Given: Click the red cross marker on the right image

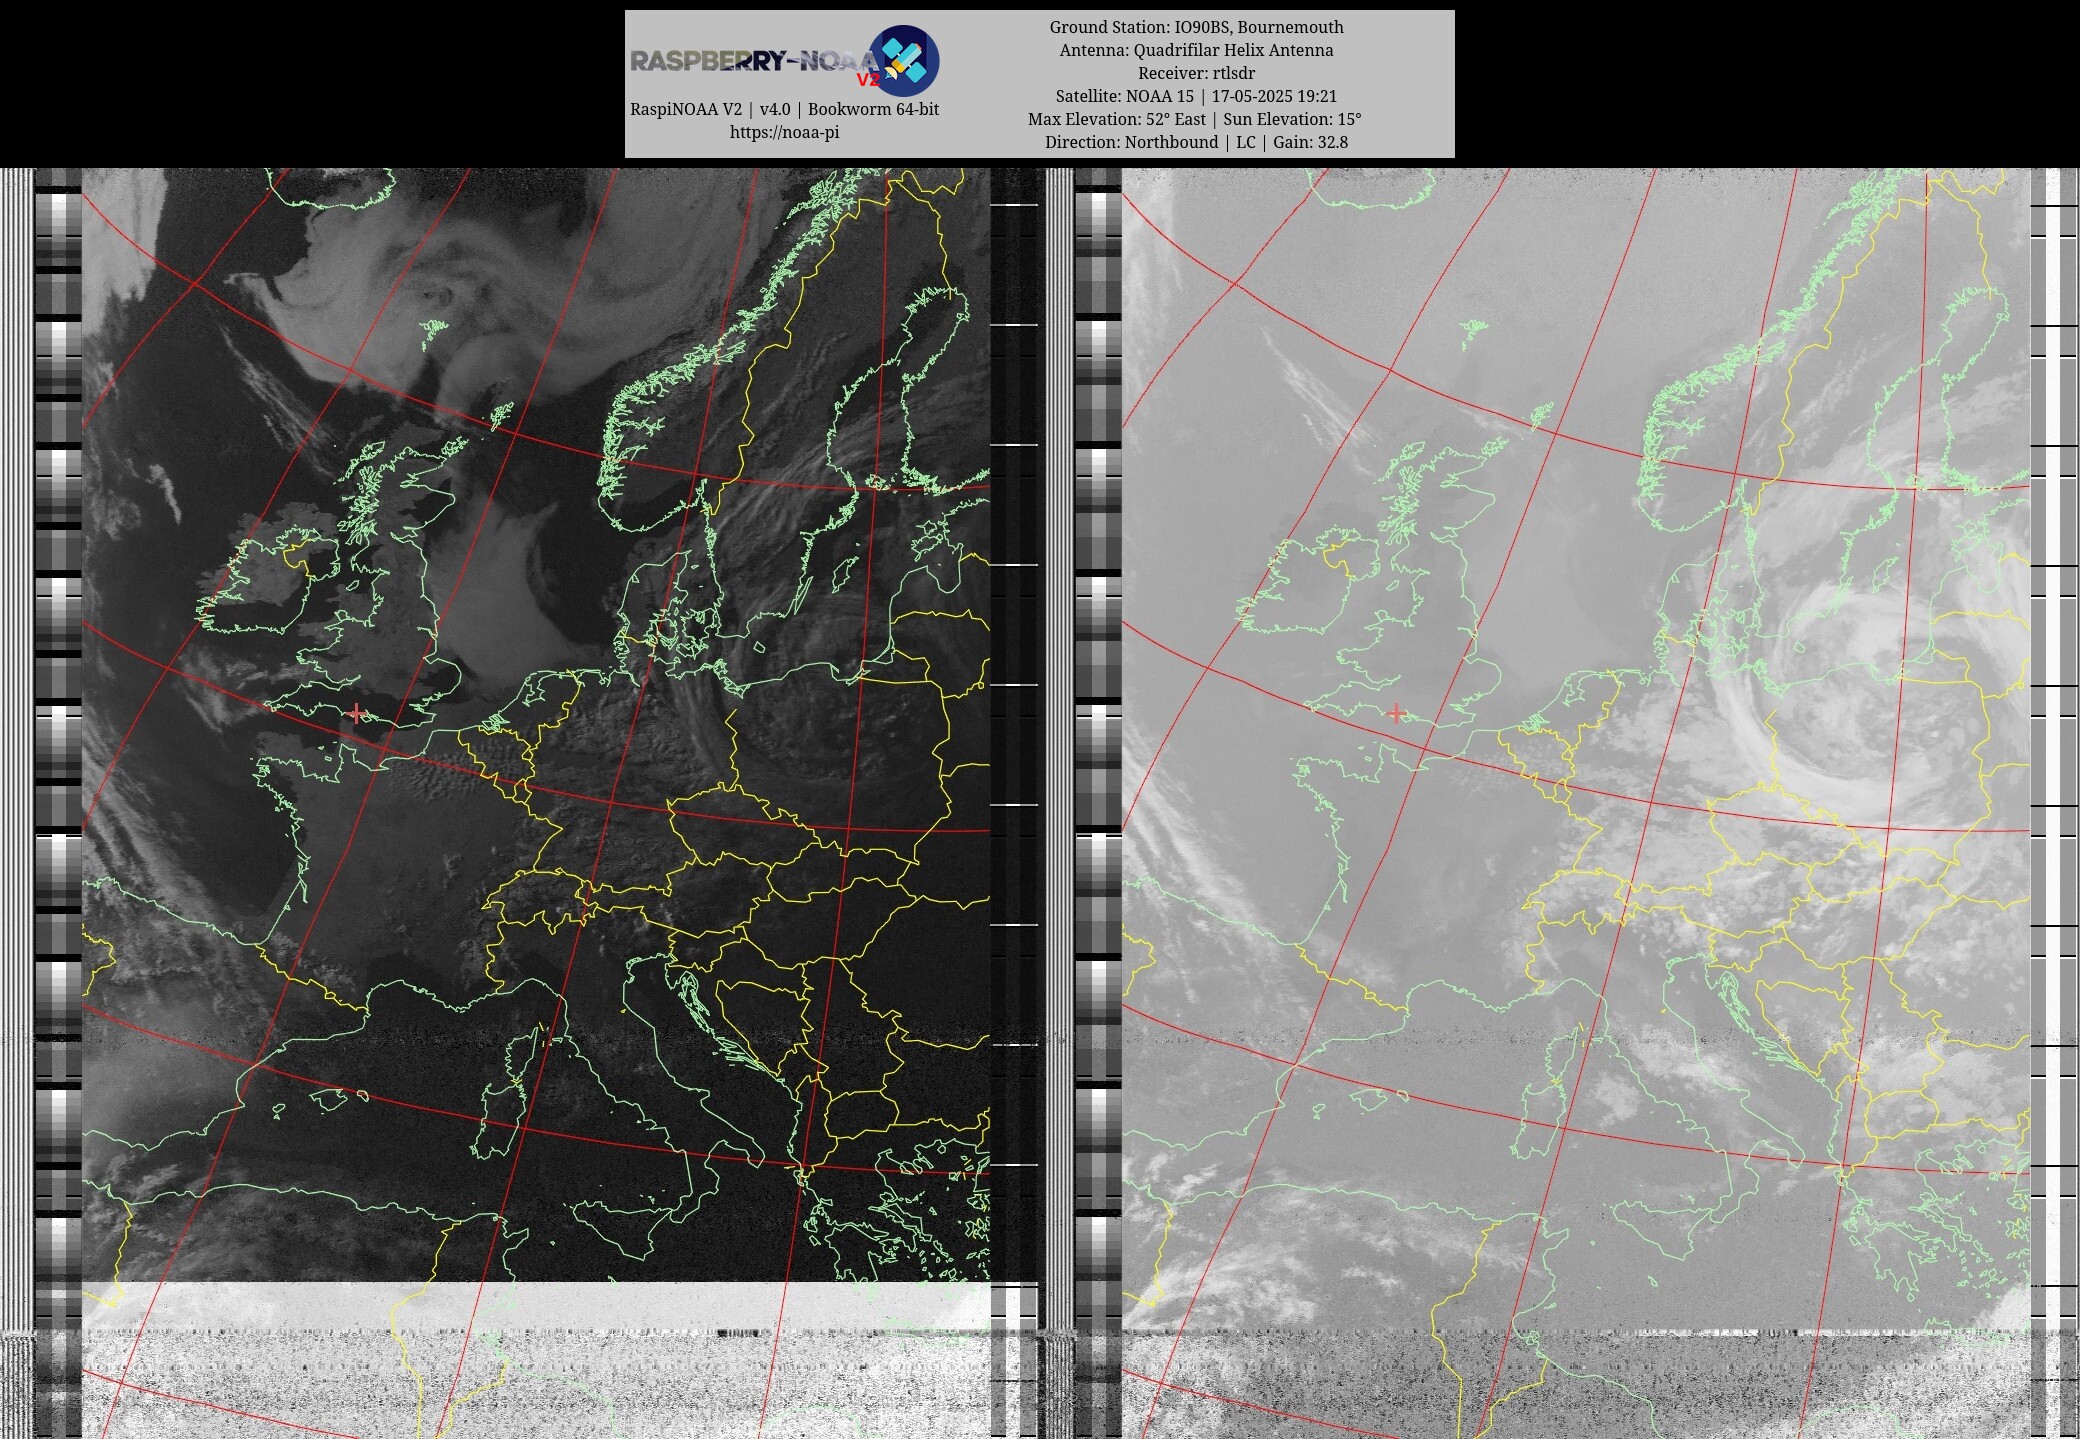Looking at the screenshot, I should pyautogui.click(x=1396, y=713).
